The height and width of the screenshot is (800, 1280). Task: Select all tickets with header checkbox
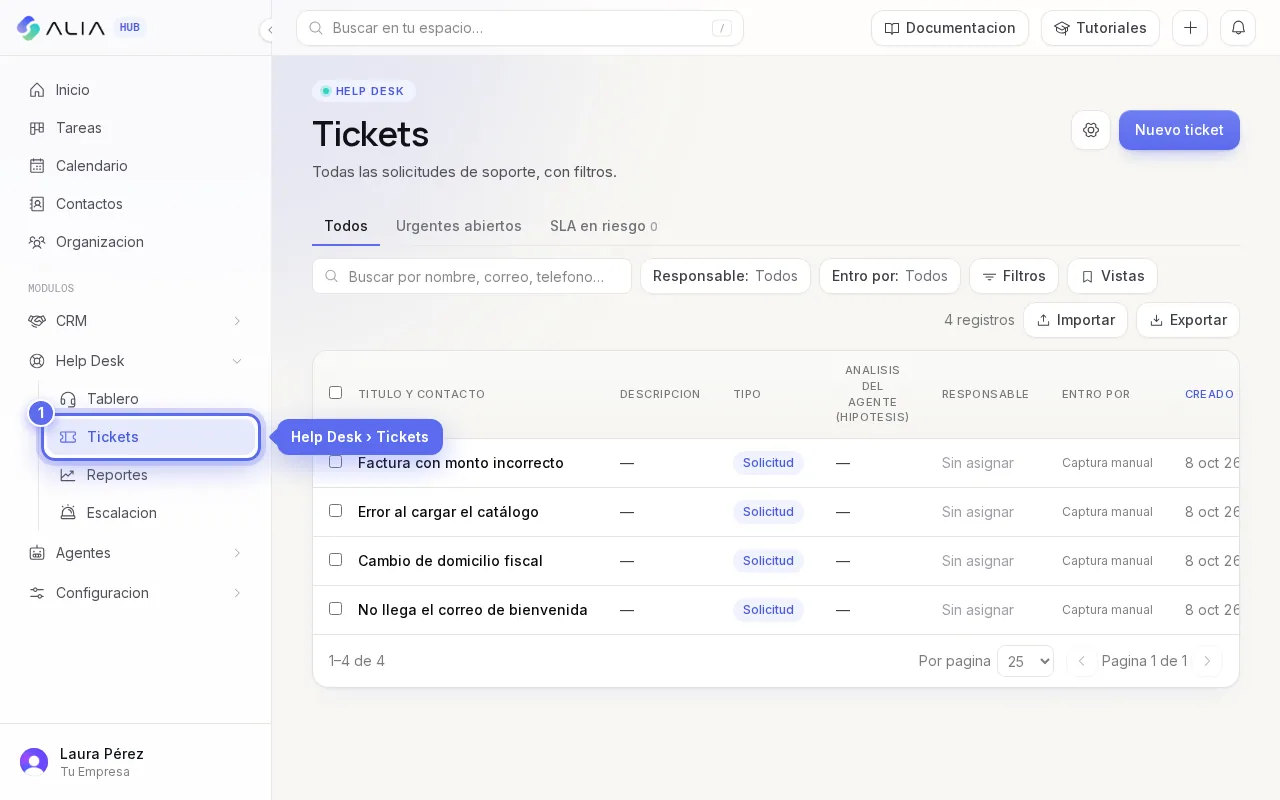[x=335, y=393]
